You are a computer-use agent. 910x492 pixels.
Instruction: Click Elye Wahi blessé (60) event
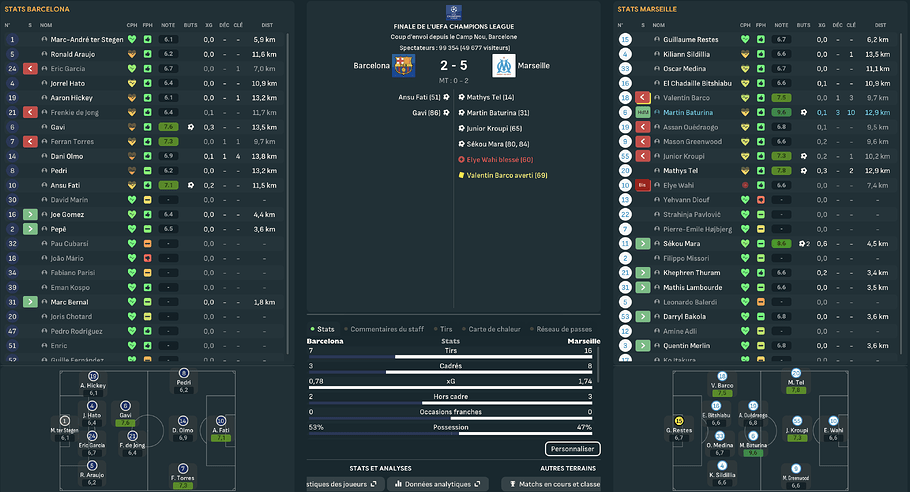click(496, 160)
